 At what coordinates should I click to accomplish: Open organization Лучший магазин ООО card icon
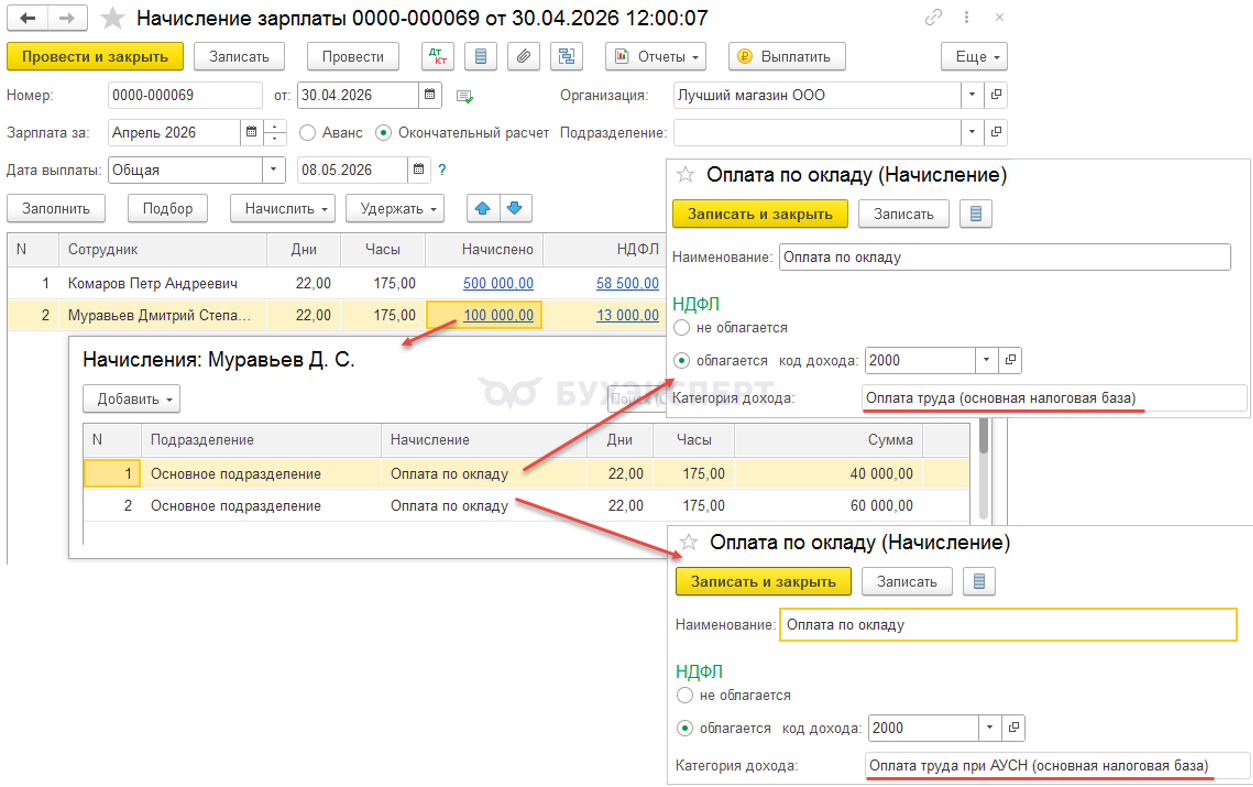(996, 95)
